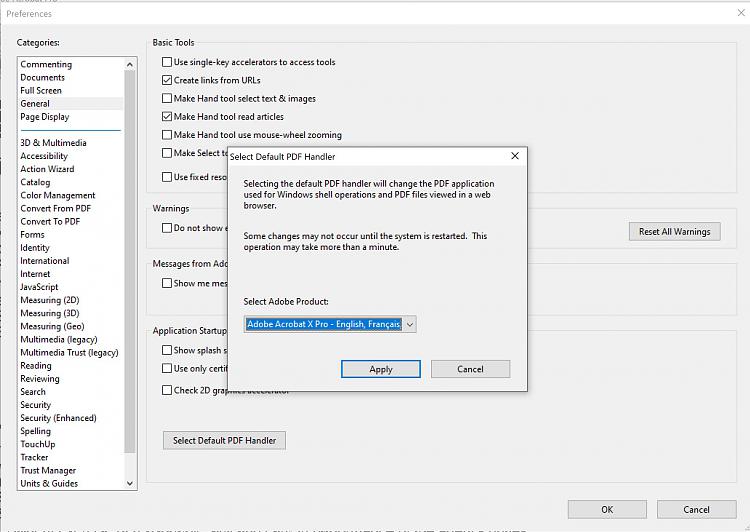Click Select Default PDF Handler button
This screenshot has width=750, height=532.
click(224, 441)
